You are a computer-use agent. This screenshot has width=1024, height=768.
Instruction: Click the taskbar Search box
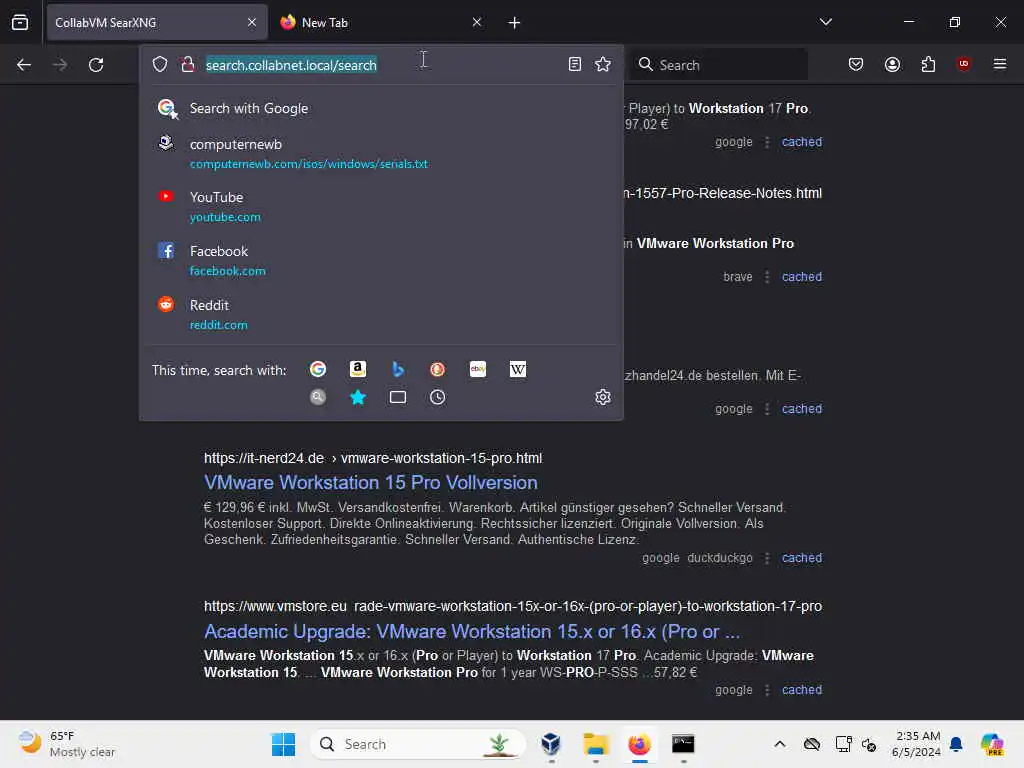click(x=419, y=744)
